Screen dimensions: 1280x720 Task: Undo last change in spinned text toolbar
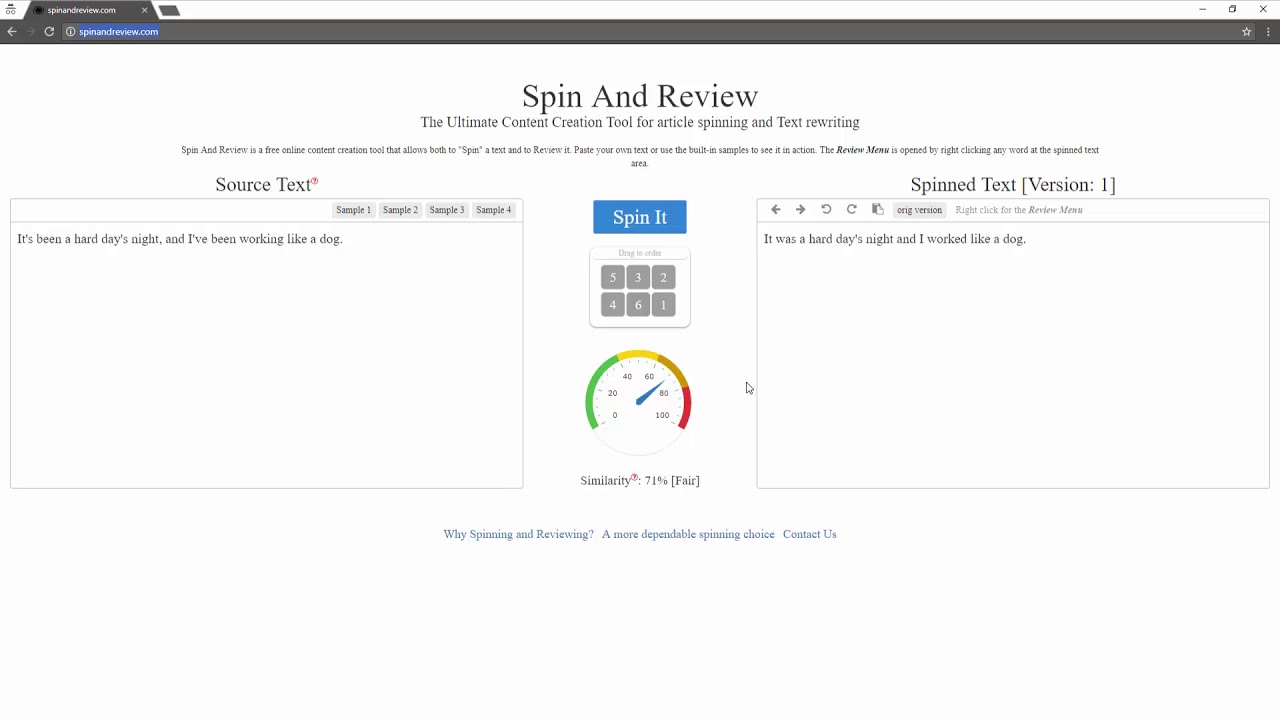(826, 210)
